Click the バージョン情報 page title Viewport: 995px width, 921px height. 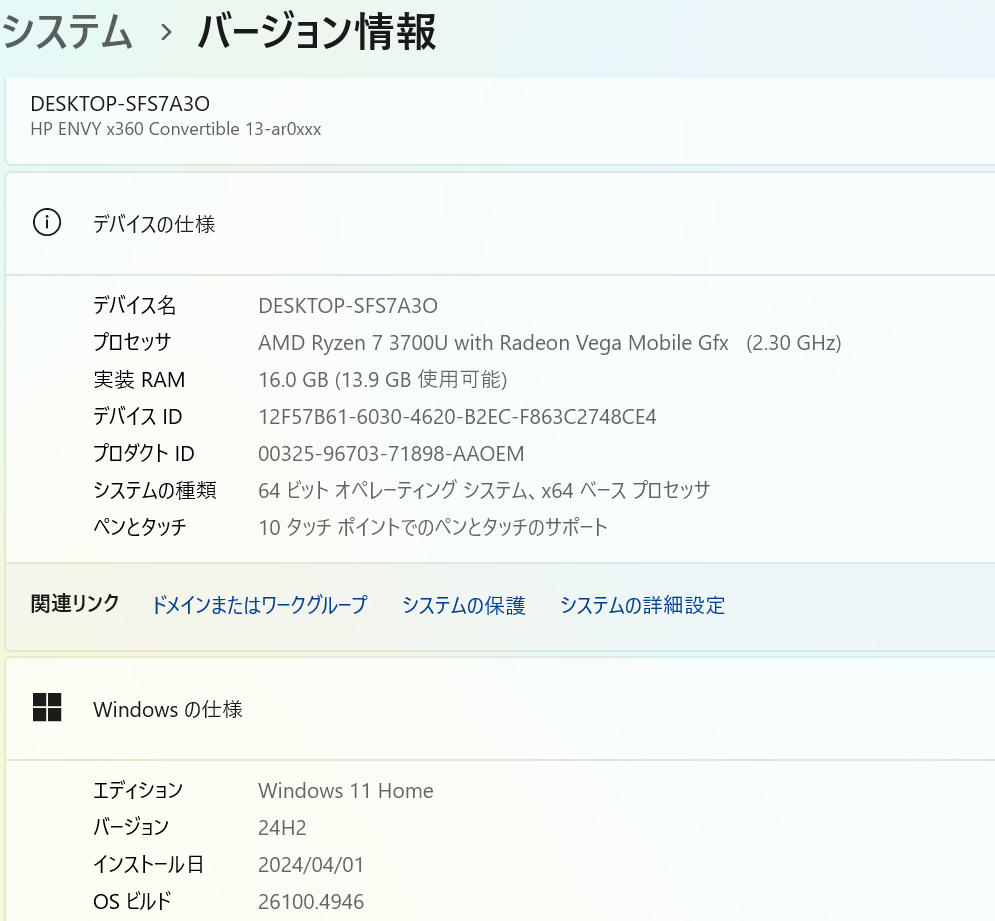click(317, 33)
